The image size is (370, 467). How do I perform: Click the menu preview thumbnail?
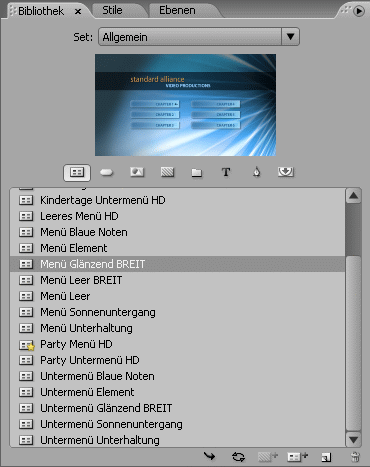185,105
